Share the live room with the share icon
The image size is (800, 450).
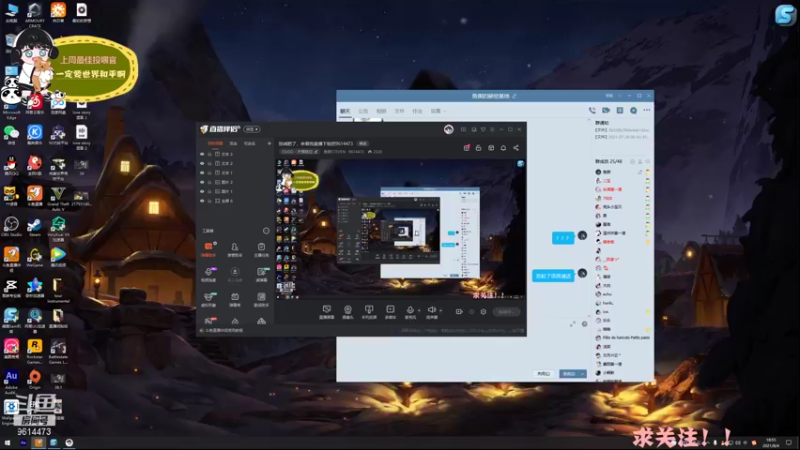click(516, 147)
